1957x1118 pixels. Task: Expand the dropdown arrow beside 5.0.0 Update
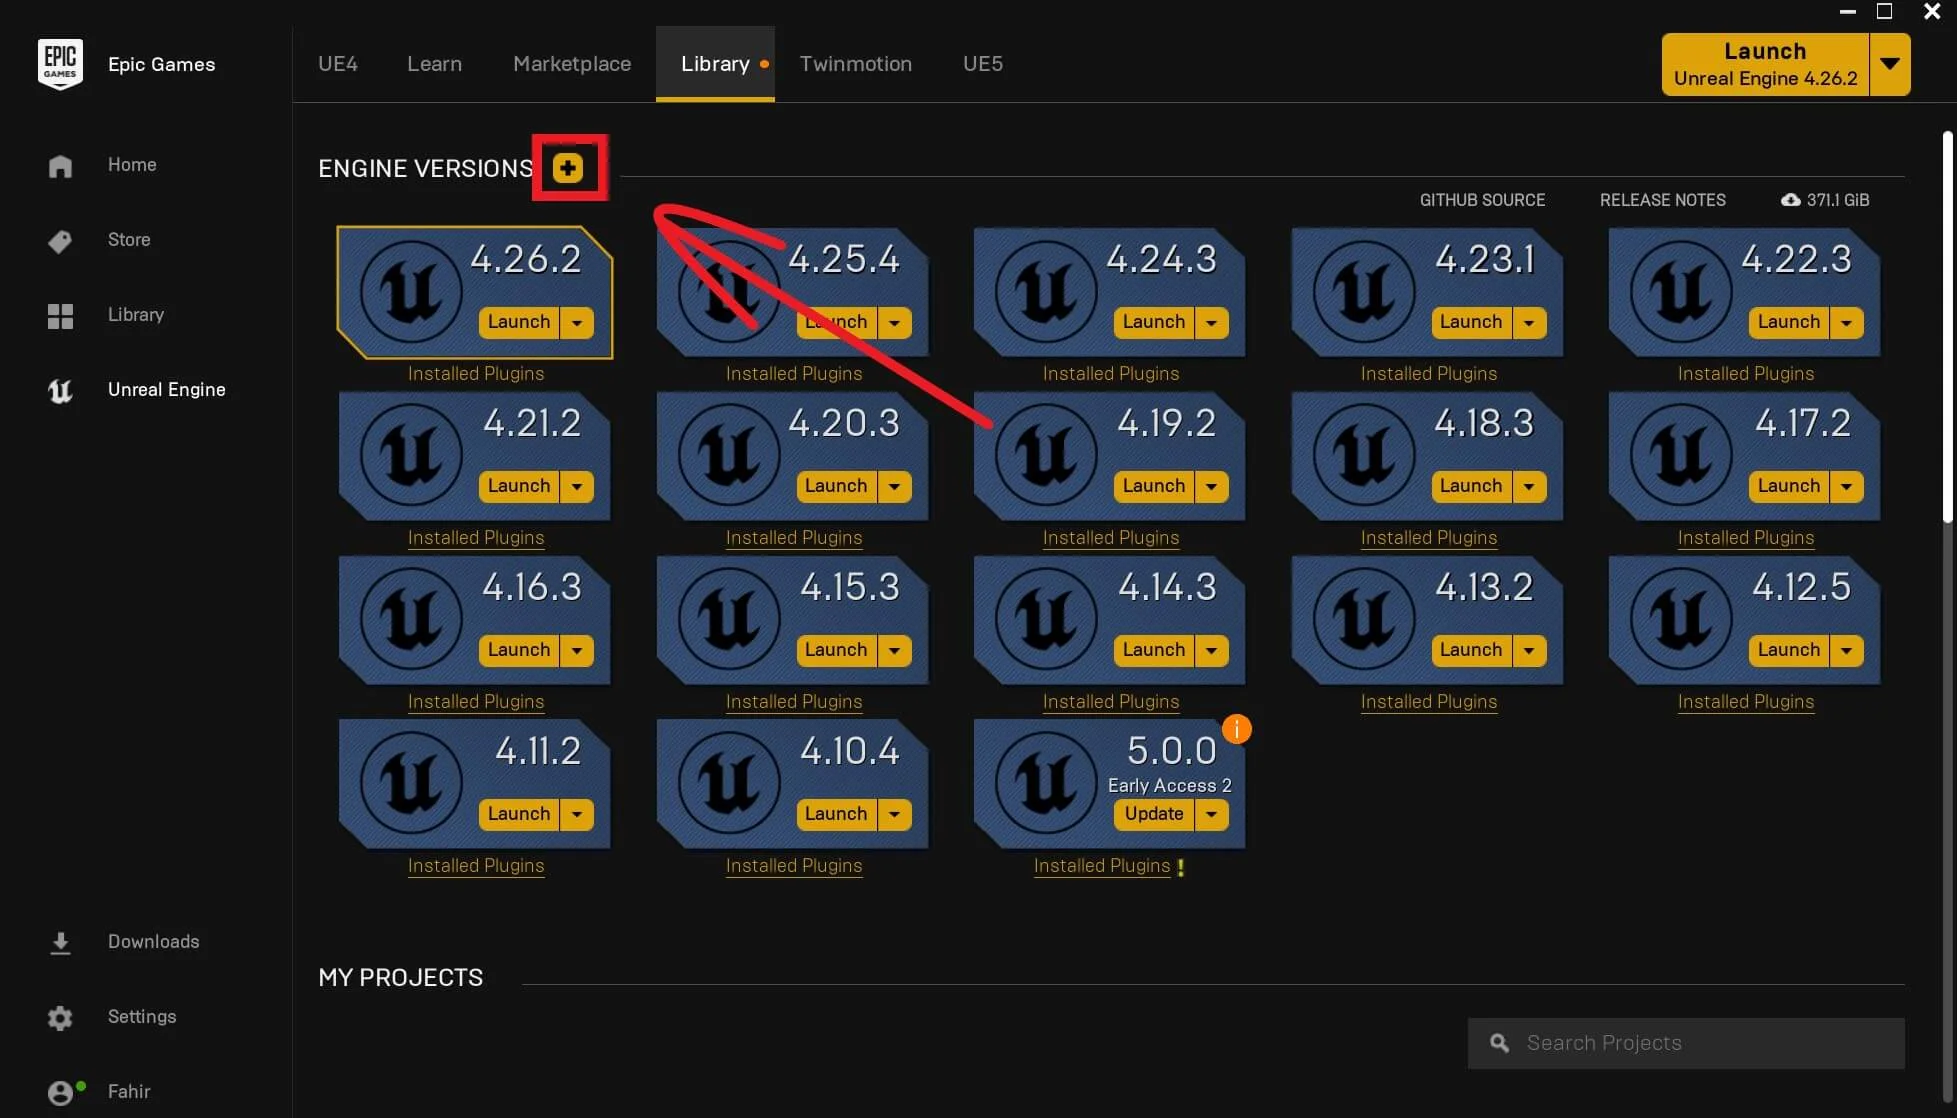click(x=1212, y=815)
